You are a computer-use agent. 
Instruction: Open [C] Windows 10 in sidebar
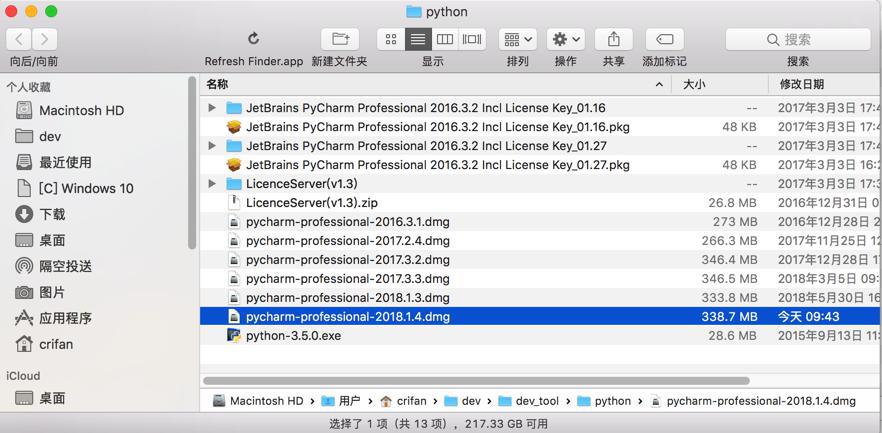pos(86,188)
